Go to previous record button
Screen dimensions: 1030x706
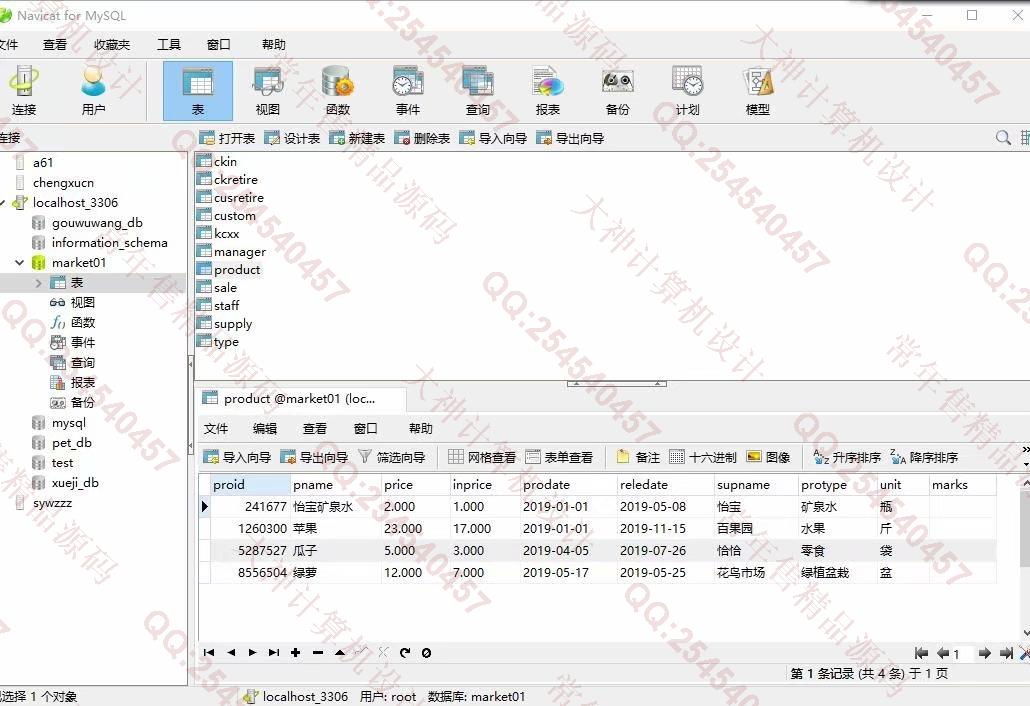[x=231, y=652]
